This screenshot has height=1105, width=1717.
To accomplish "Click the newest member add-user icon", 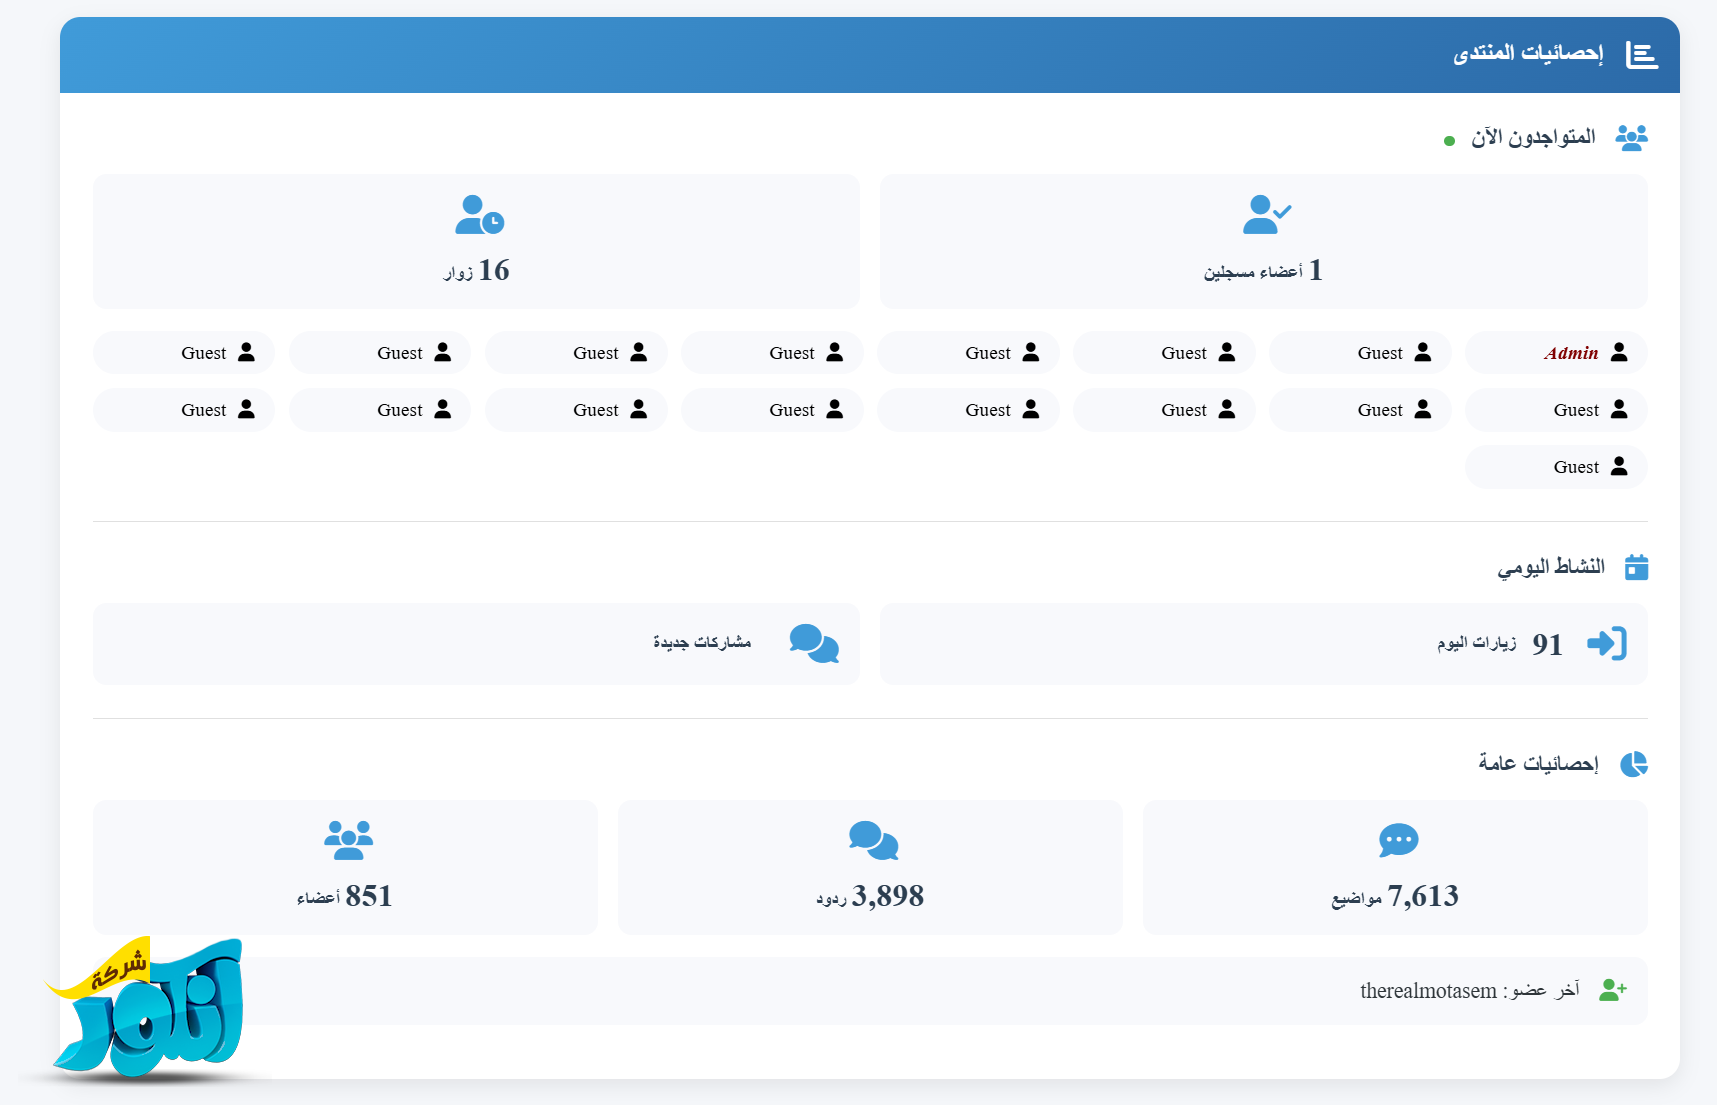I will 1612,990.
